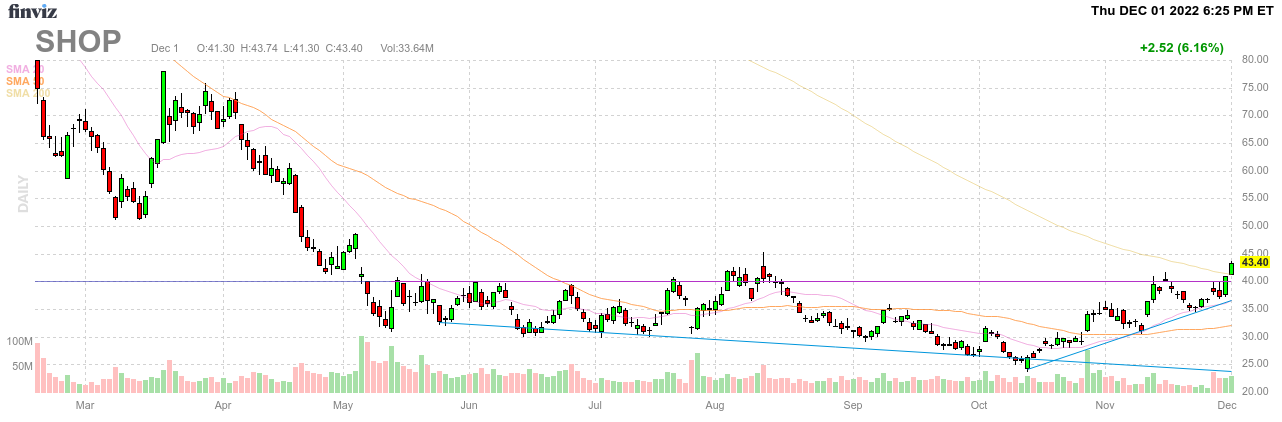The height and width of the screenshot is (422, 1282).
Task: Click the 'Jul' month axis label
Action: tap(594, 405)
